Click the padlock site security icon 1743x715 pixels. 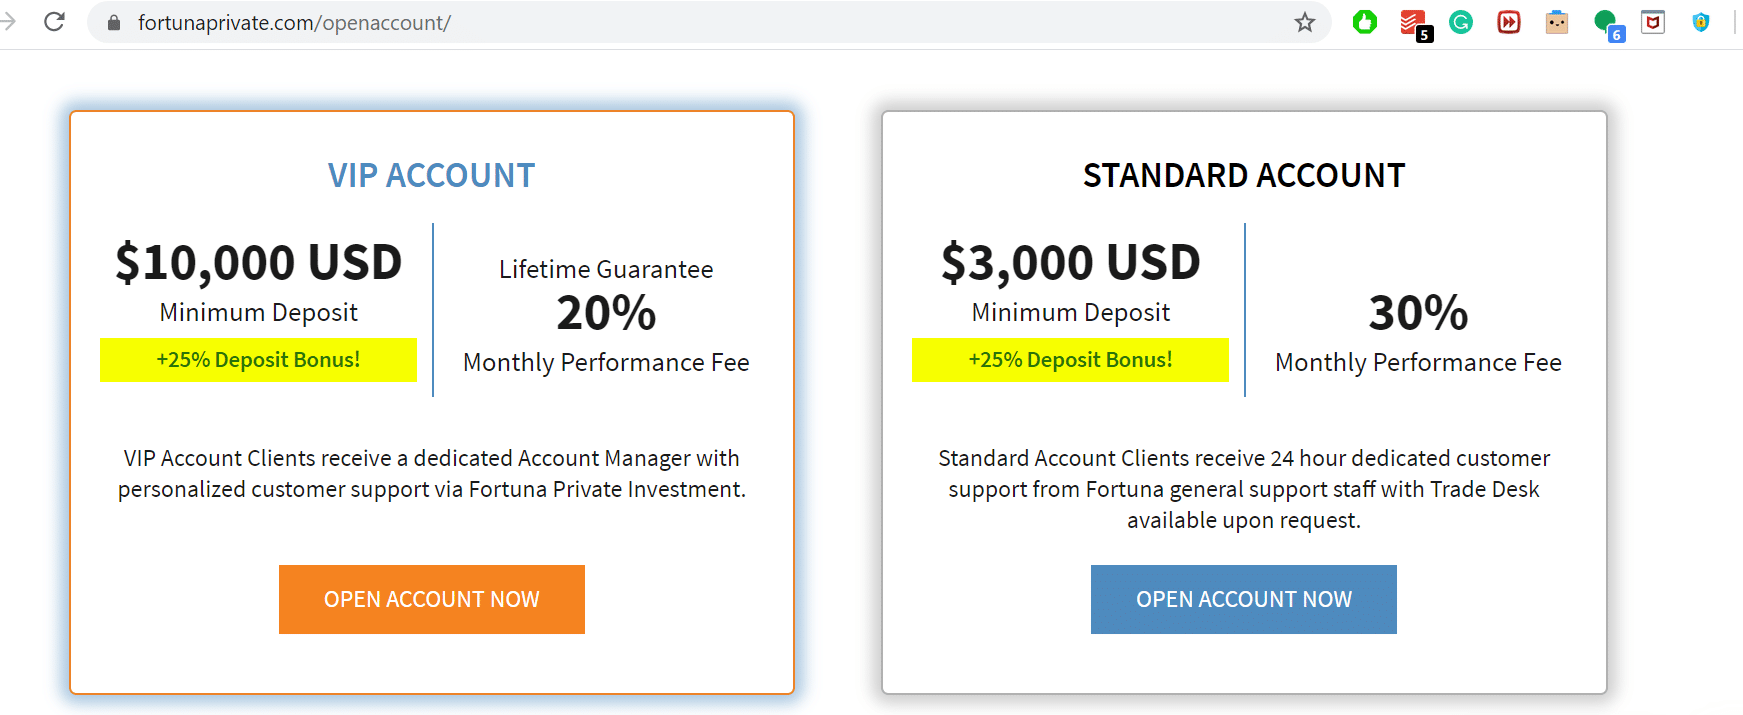(x=114, y=23)
